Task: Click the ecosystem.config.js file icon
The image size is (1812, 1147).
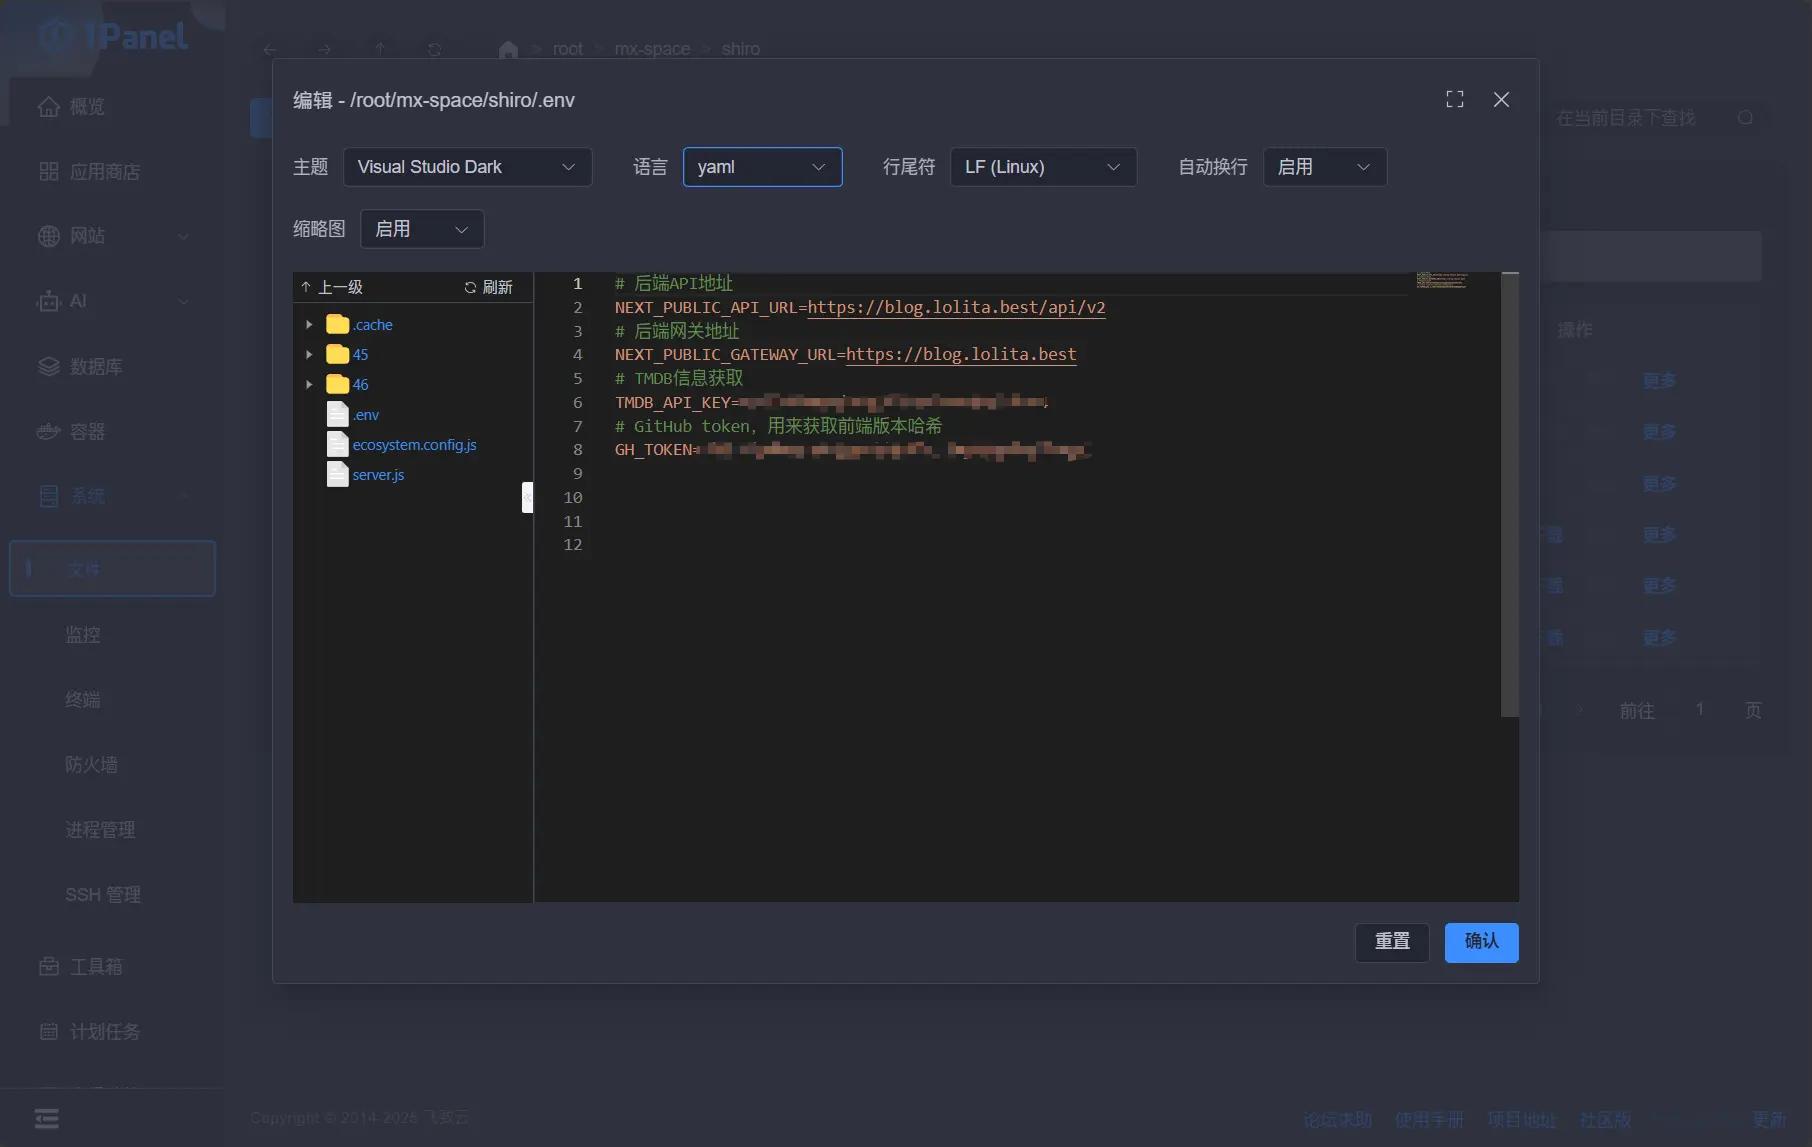Action: click(x=338, y=444)
